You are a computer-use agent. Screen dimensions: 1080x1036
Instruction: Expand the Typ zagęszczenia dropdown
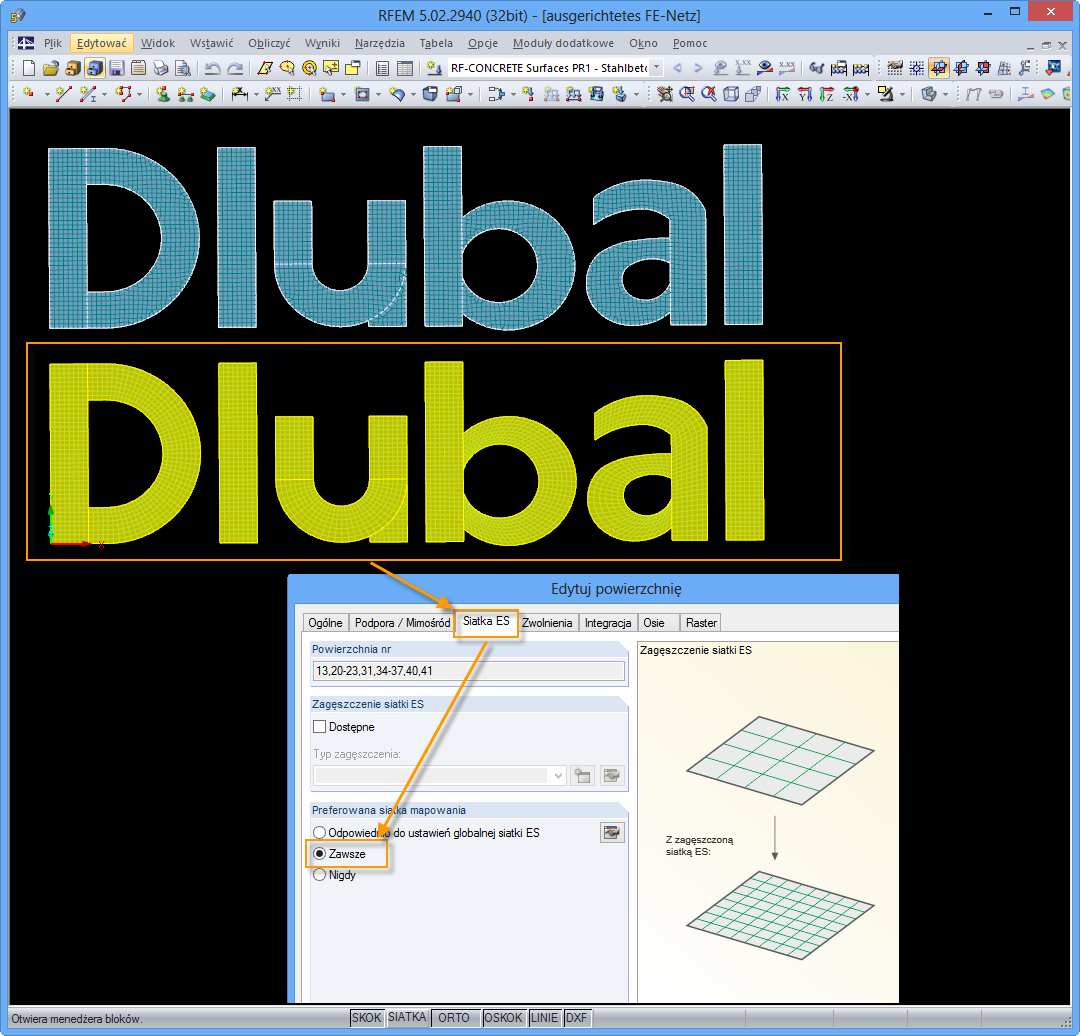click(558, 776)
